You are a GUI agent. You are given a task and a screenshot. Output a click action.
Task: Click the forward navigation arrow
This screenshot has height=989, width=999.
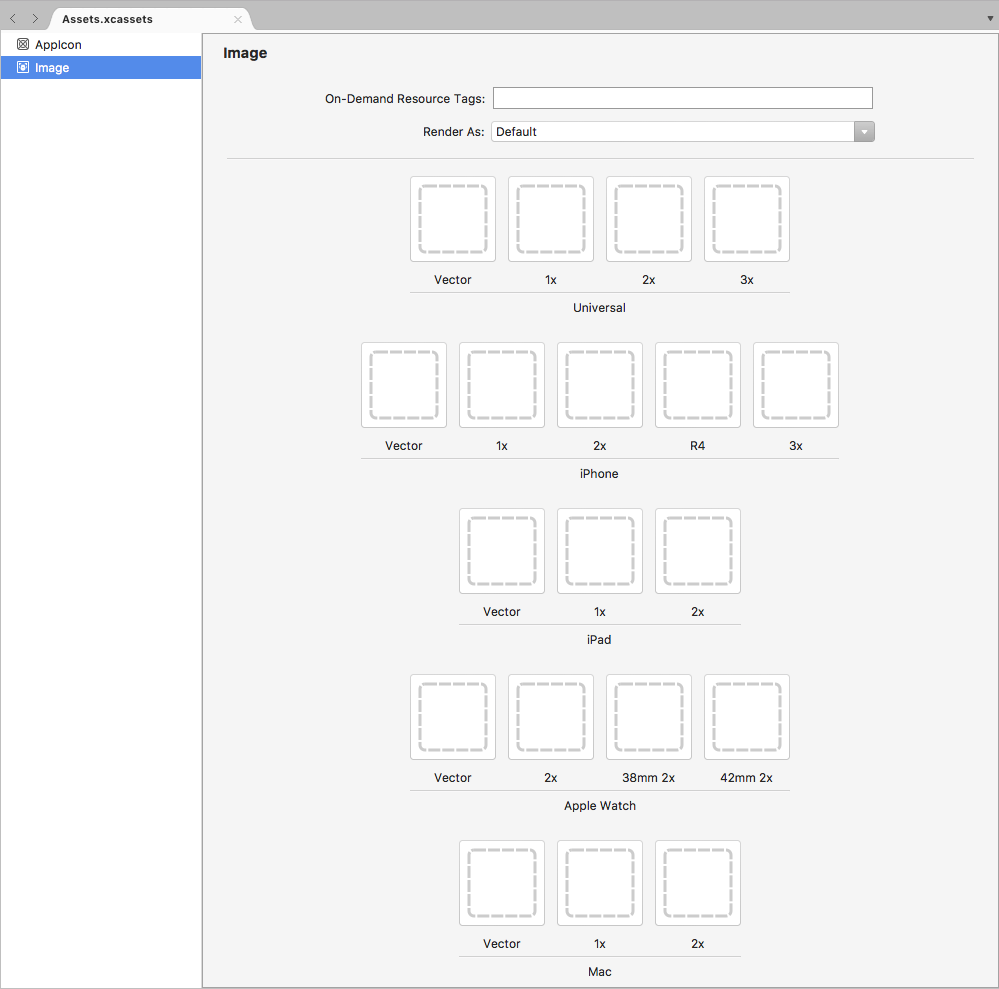(x=34, y=18)
